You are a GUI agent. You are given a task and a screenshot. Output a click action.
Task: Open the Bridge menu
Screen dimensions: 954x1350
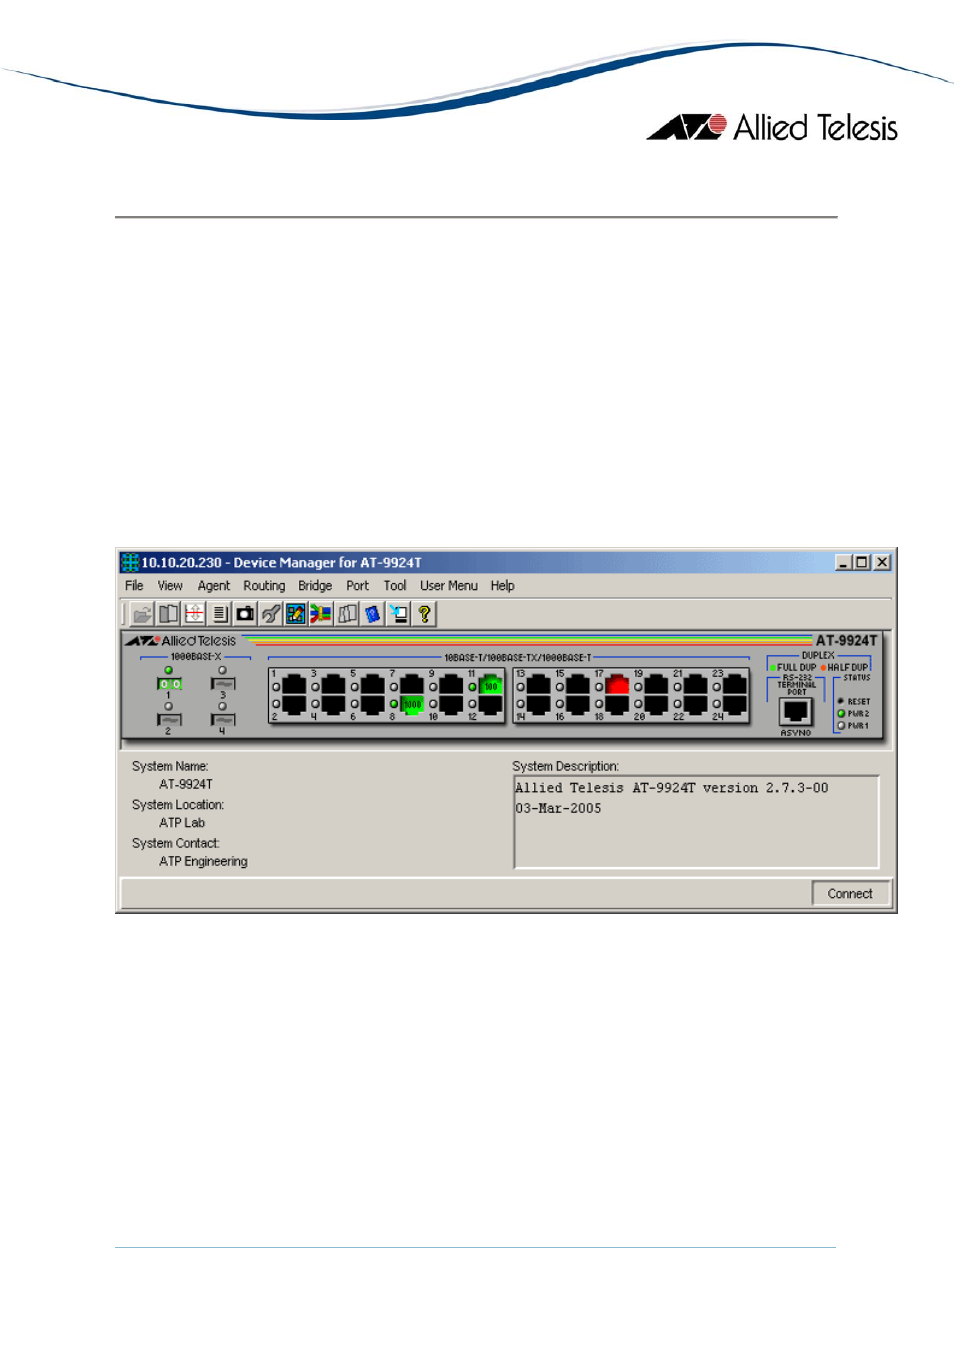point(315,586)
